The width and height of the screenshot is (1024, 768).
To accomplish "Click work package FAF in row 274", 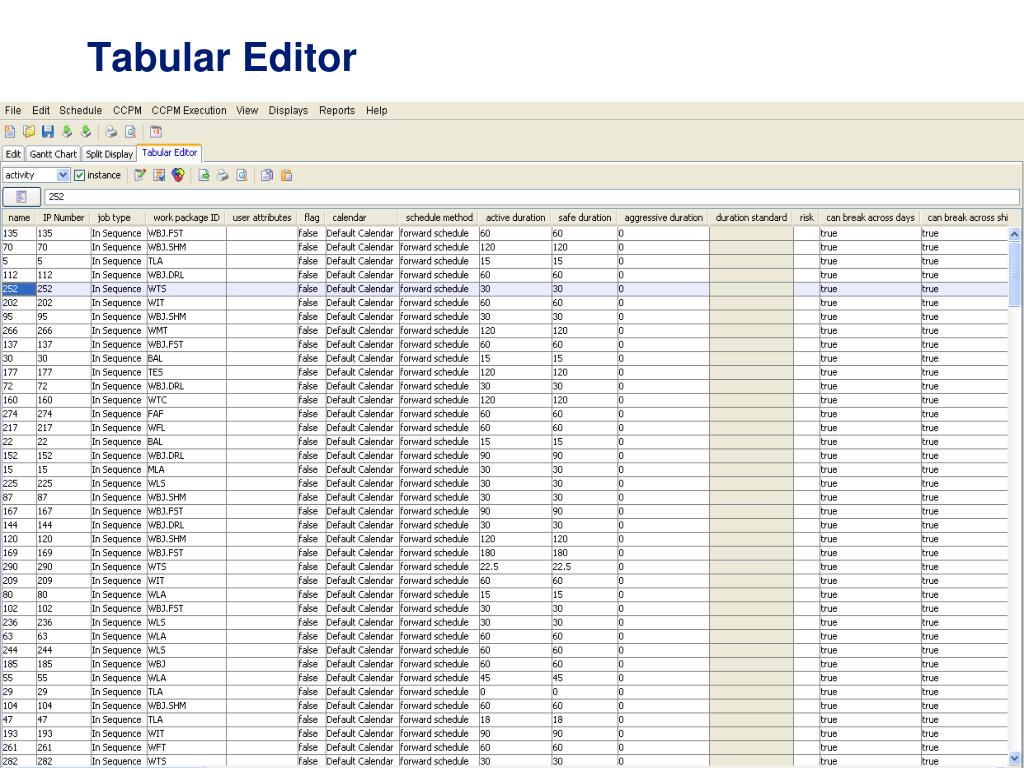I will [x=186, y=414].
